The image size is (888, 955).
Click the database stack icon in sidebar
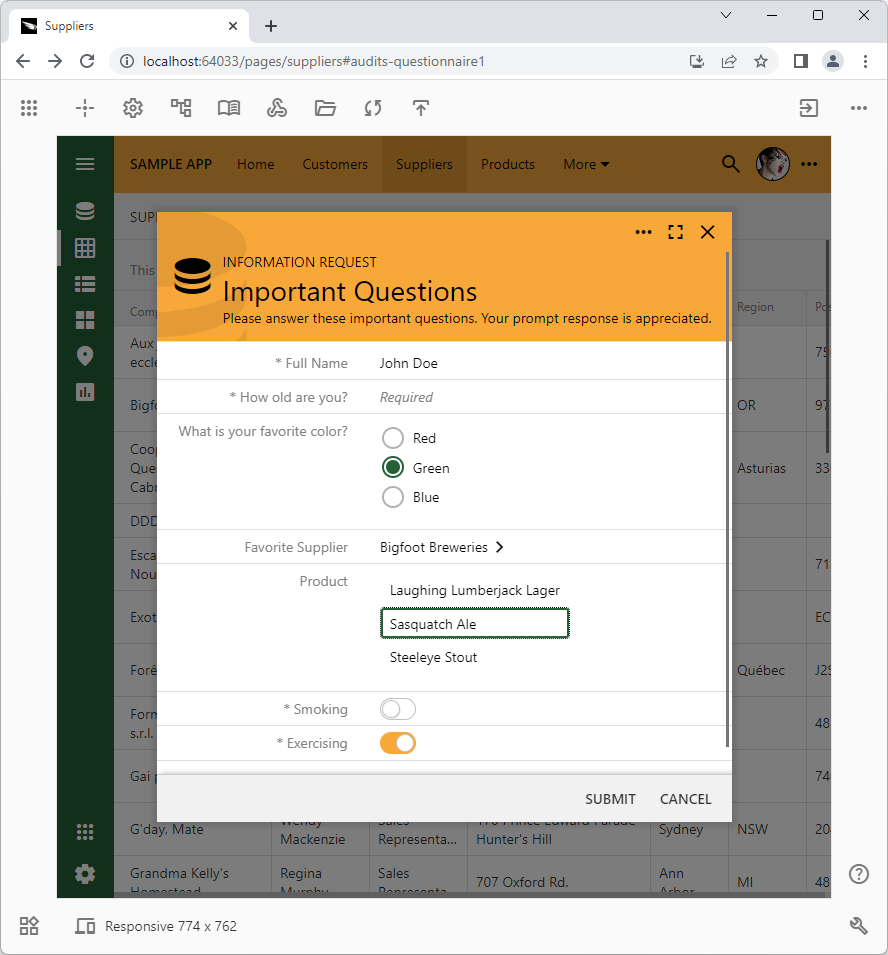(85, 211)
